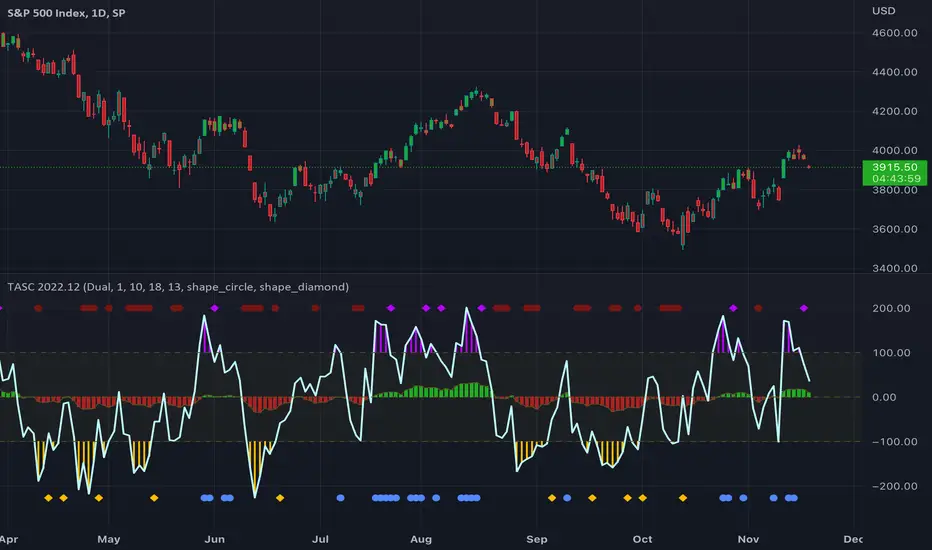Select the green 3915.50 current price tag
The height and width of the screenshot is (550, 932).
(895, 172)
